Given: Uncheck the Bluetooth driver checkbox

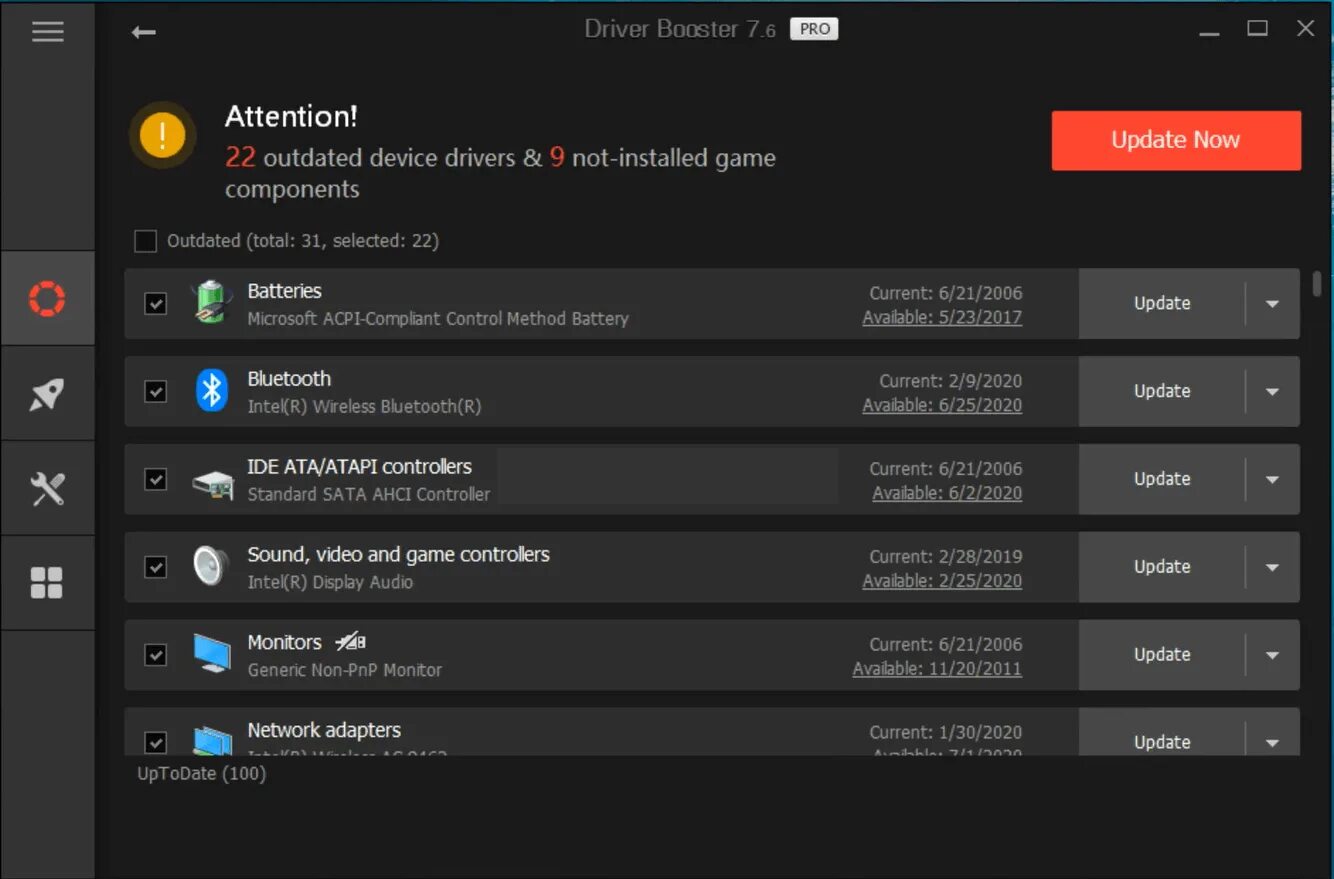Looking at the screenshot, I should pos(156,391).
